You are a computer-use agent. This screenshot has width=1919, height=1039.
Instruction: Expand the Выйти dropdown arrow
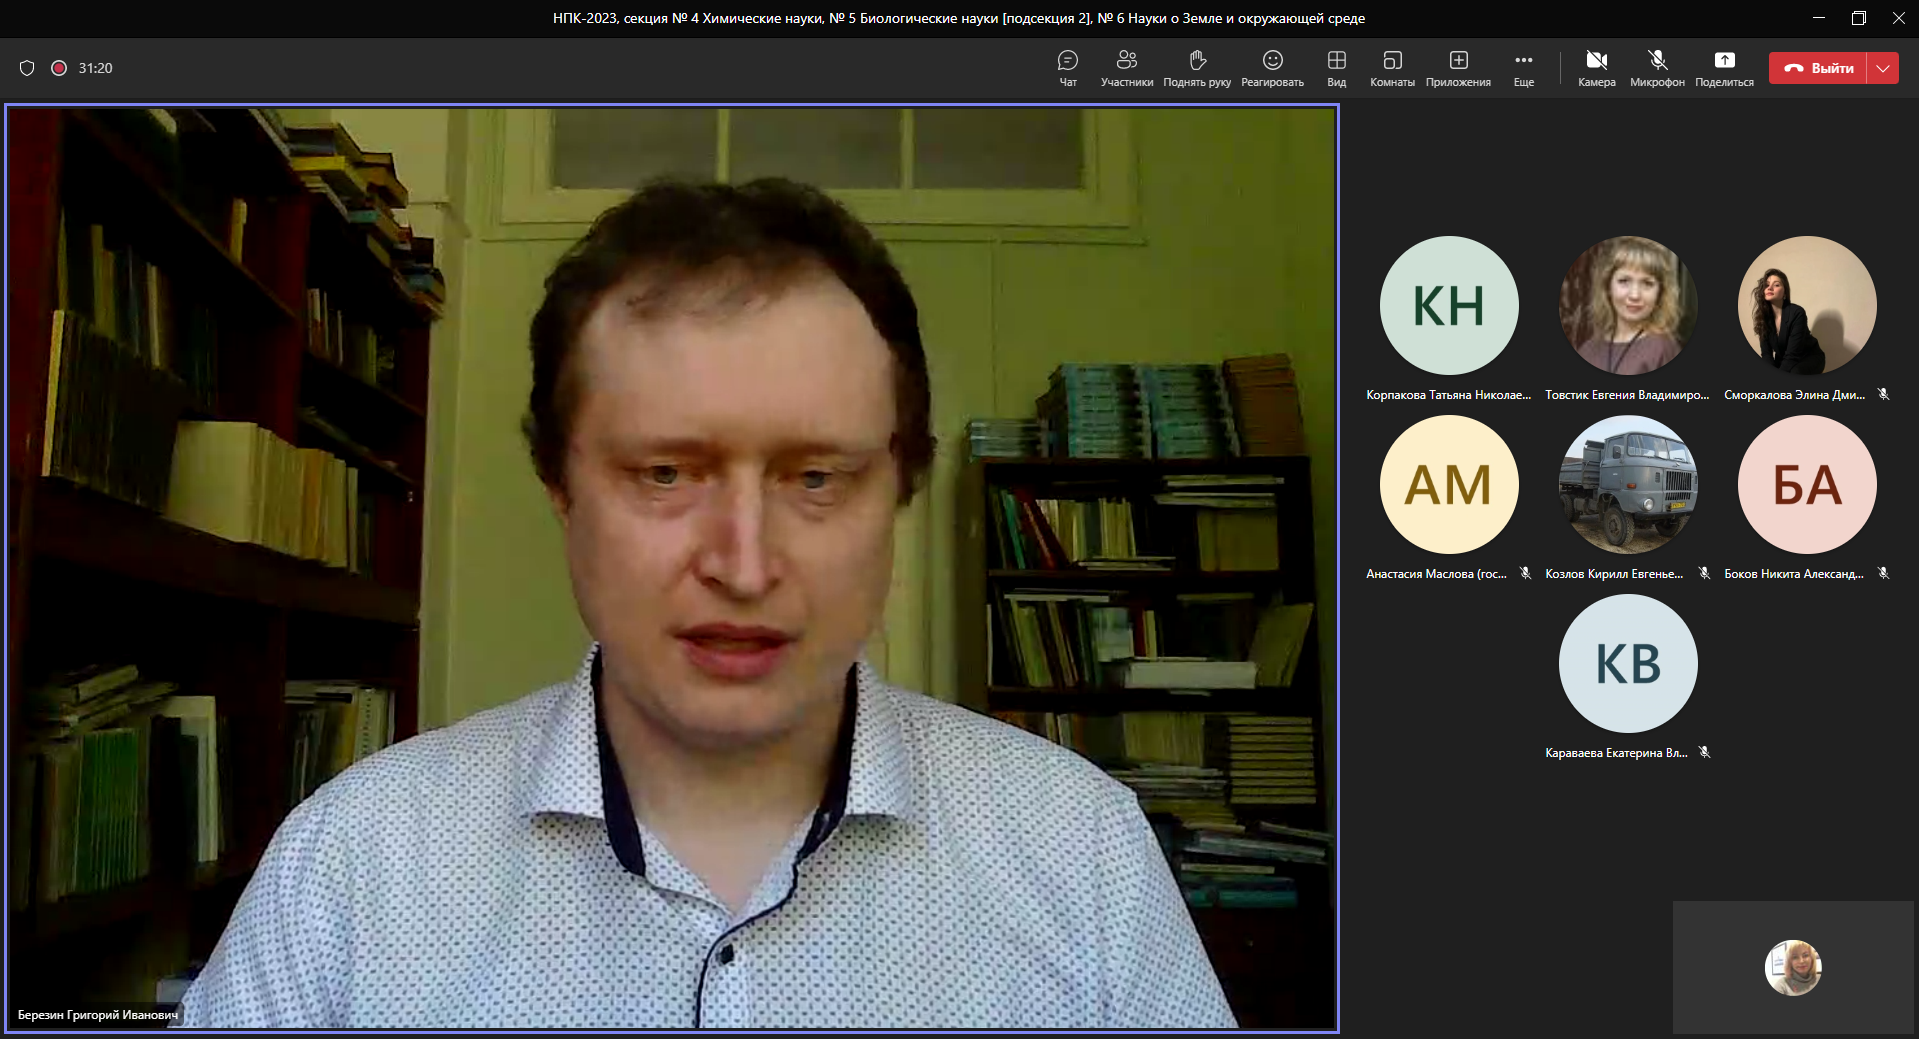tap(1883, 68)
